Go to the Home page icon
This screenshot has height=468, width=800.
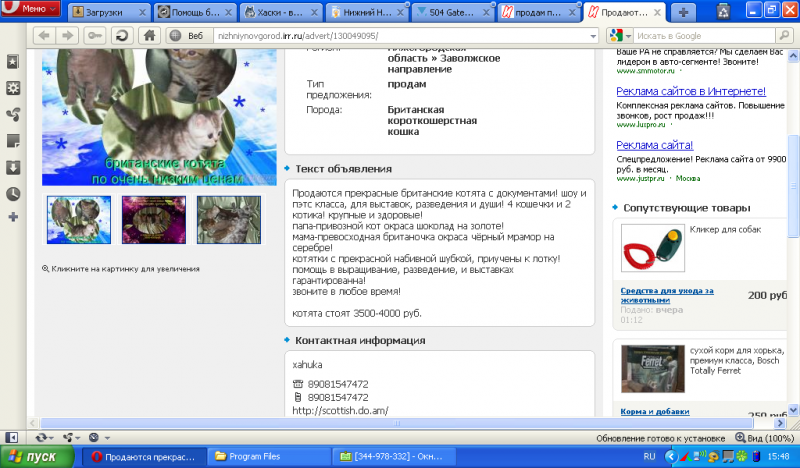[x=148, y=35]
